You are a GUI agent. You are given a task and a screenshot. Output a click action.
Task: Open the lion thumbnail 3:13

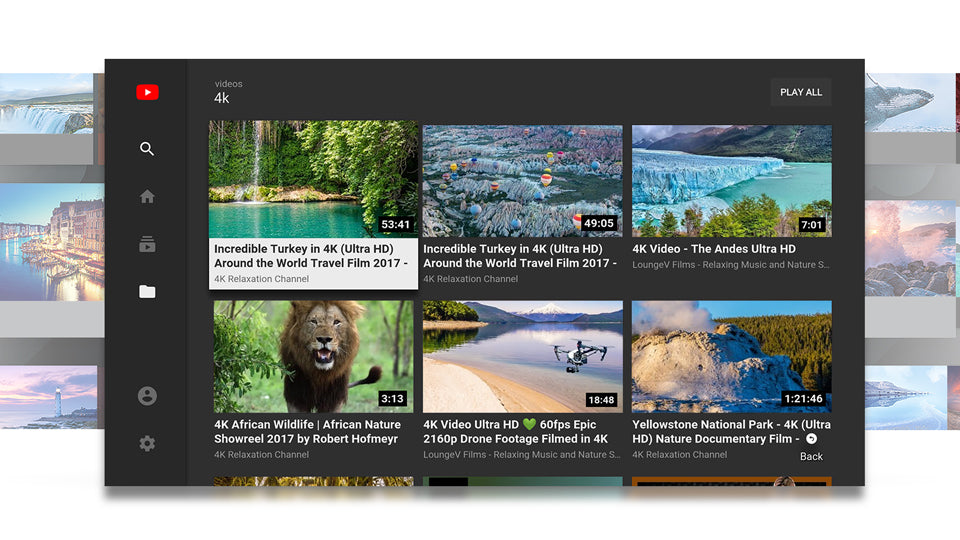(x=313, y=356)
